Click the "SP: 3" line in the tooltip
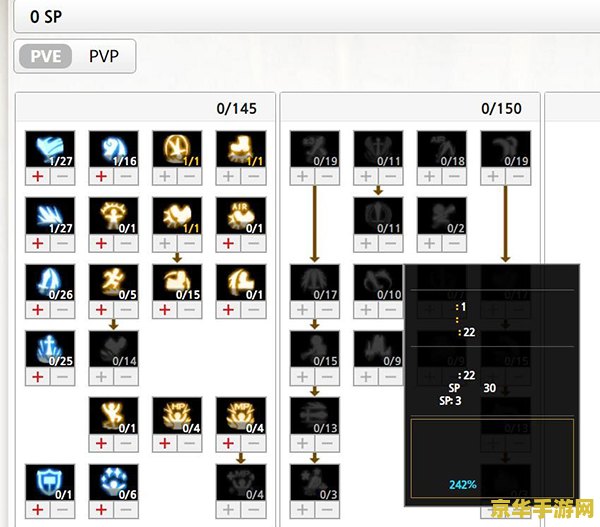The width and height of the screenshot is (600, 527). (450, 401)
